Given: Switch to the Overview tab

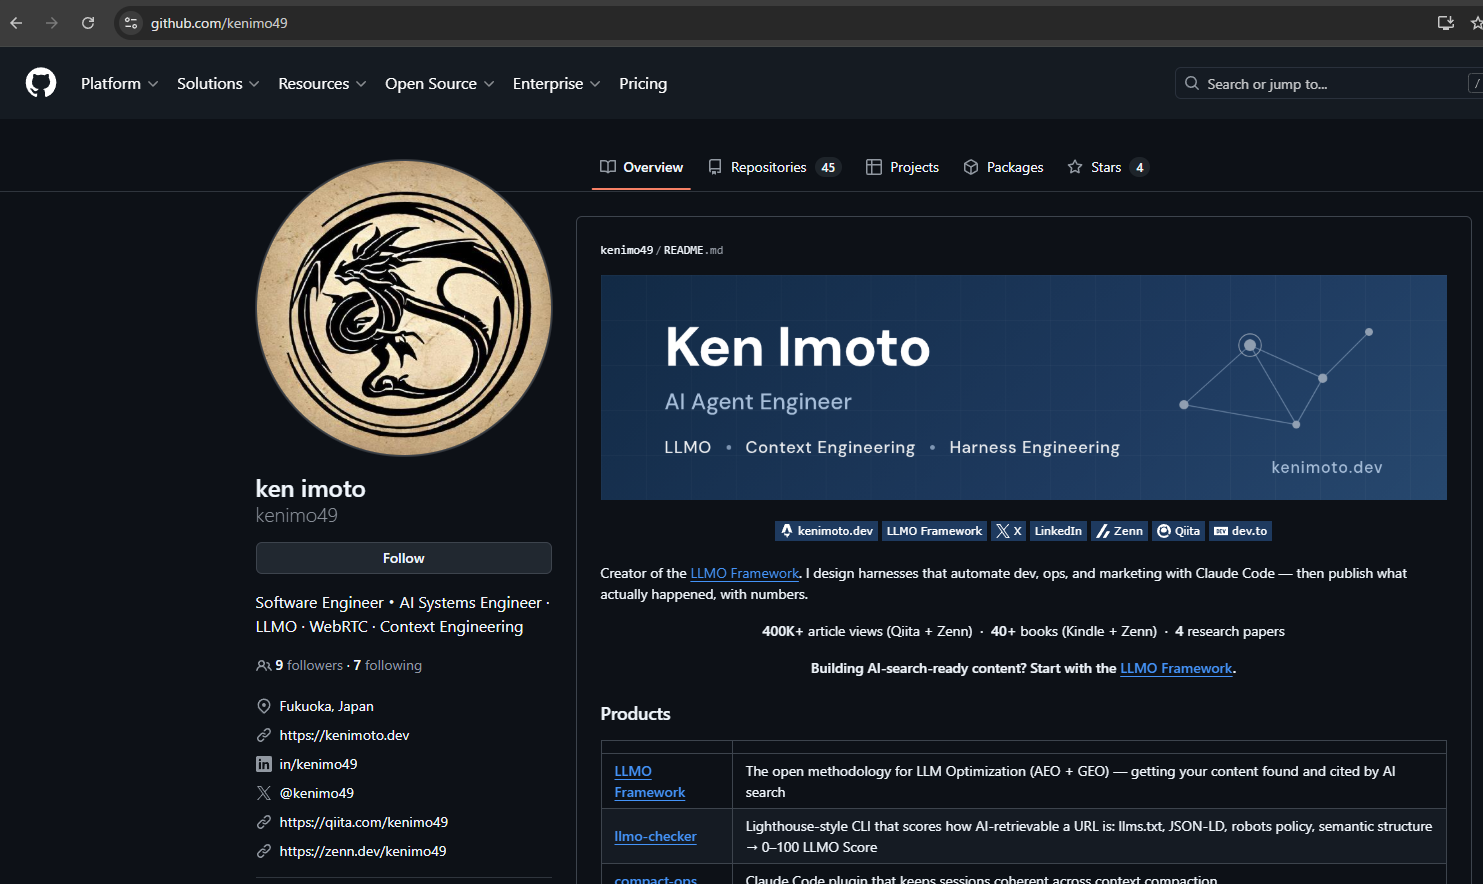Looking at the screenshot, I should tap(641, 167).
